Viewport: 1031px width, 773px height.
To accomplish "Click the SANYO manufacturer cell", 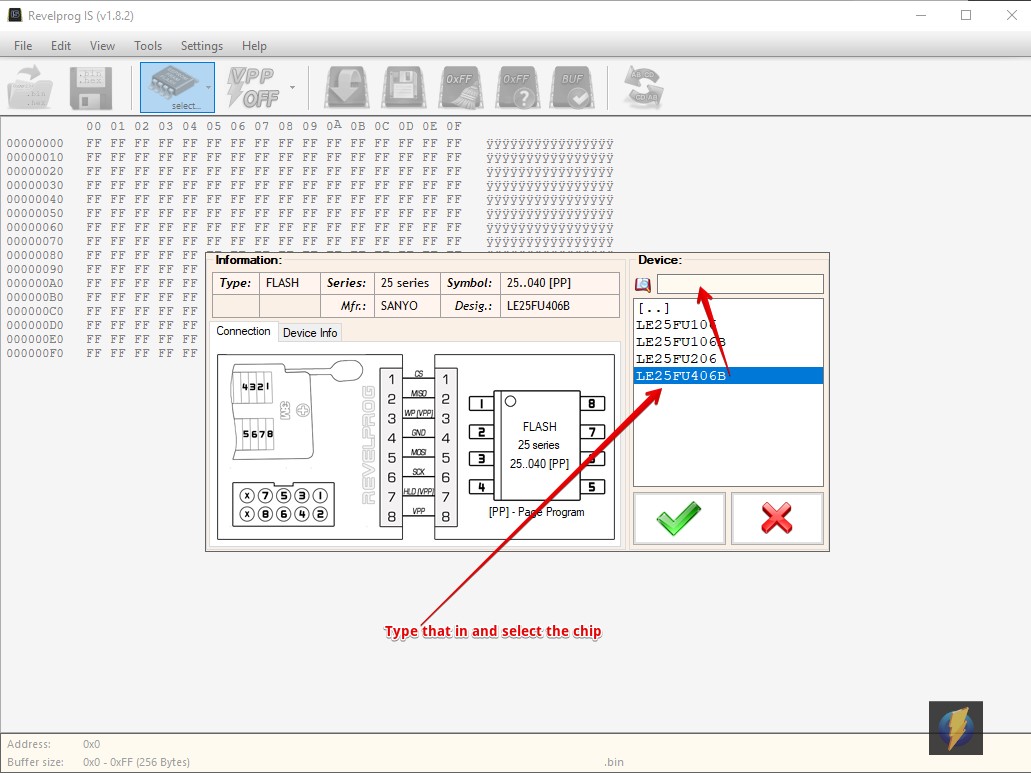I will point(407,306).
